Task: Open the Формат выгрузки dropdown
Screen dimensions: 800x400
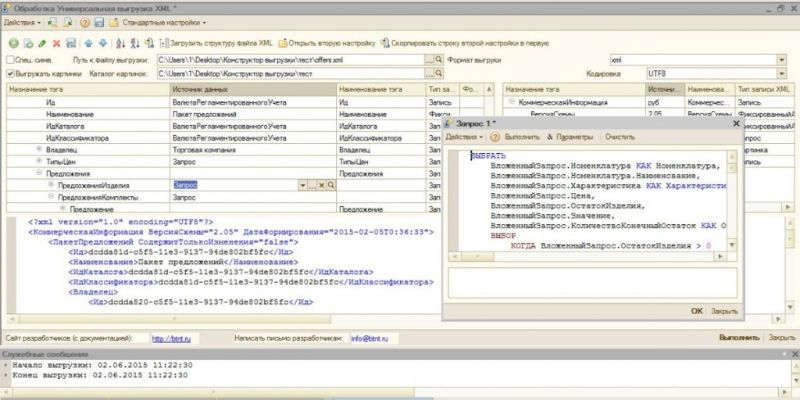Action: (780, 60)
